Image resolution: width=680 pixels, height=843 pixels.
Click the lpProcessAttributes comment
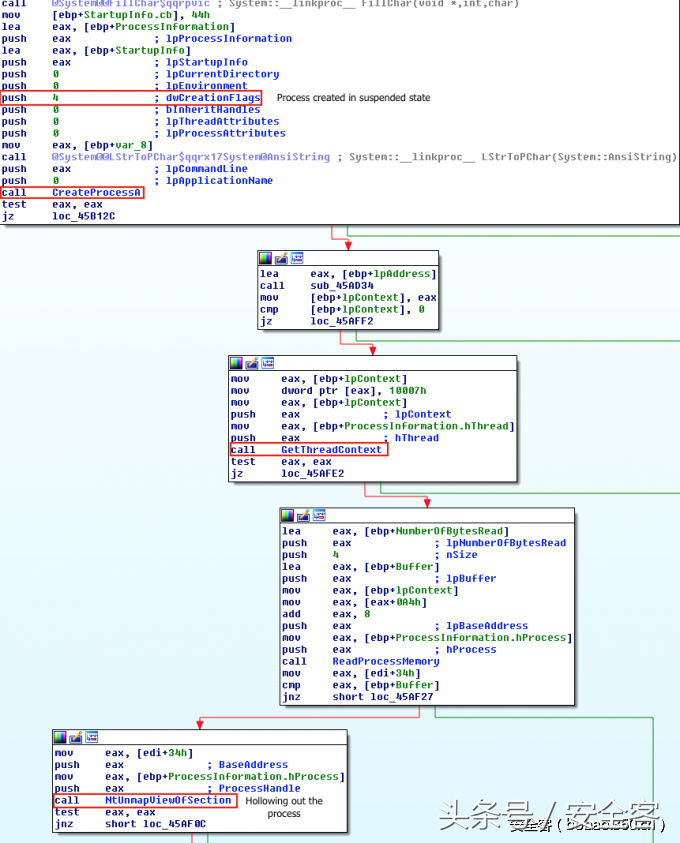225,133
